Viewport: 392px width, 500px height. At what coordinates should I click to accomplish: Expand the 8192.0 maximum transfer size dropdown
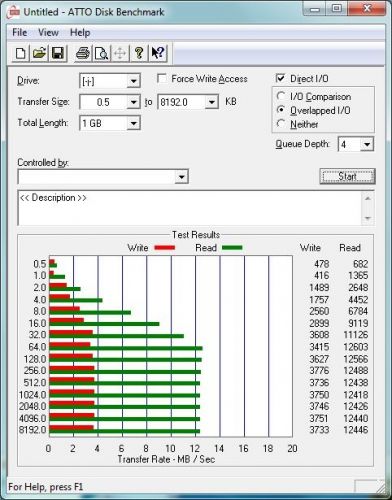tap(211, 102)
